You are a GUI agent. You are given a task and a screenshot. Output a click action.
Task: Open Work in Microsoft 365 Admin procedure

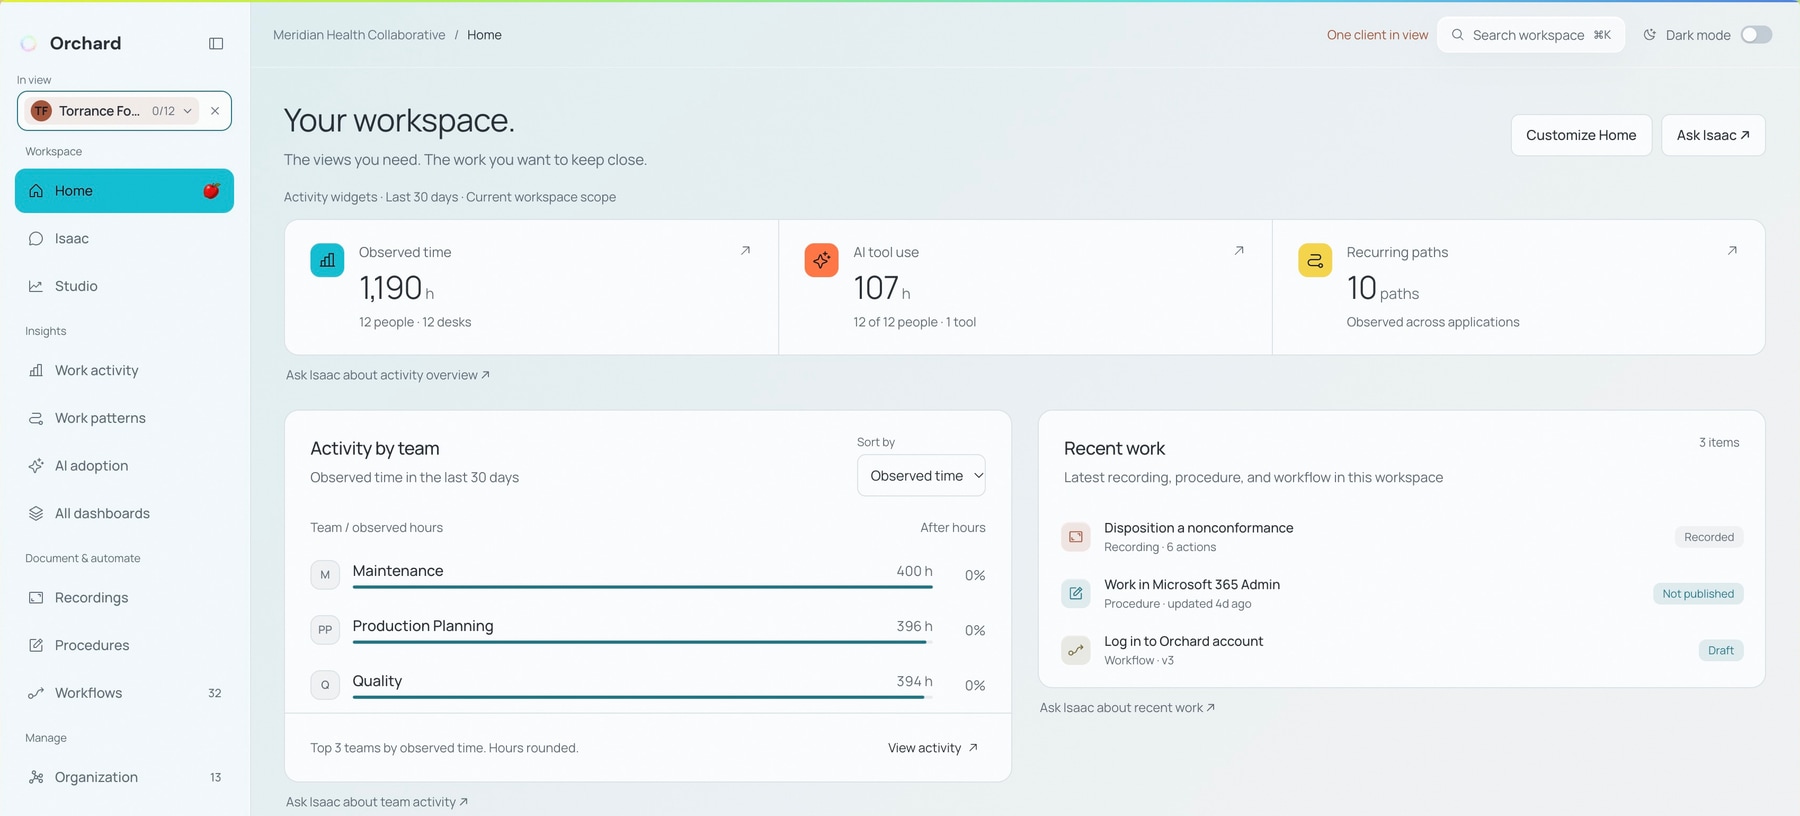(x=1402, y=594)
